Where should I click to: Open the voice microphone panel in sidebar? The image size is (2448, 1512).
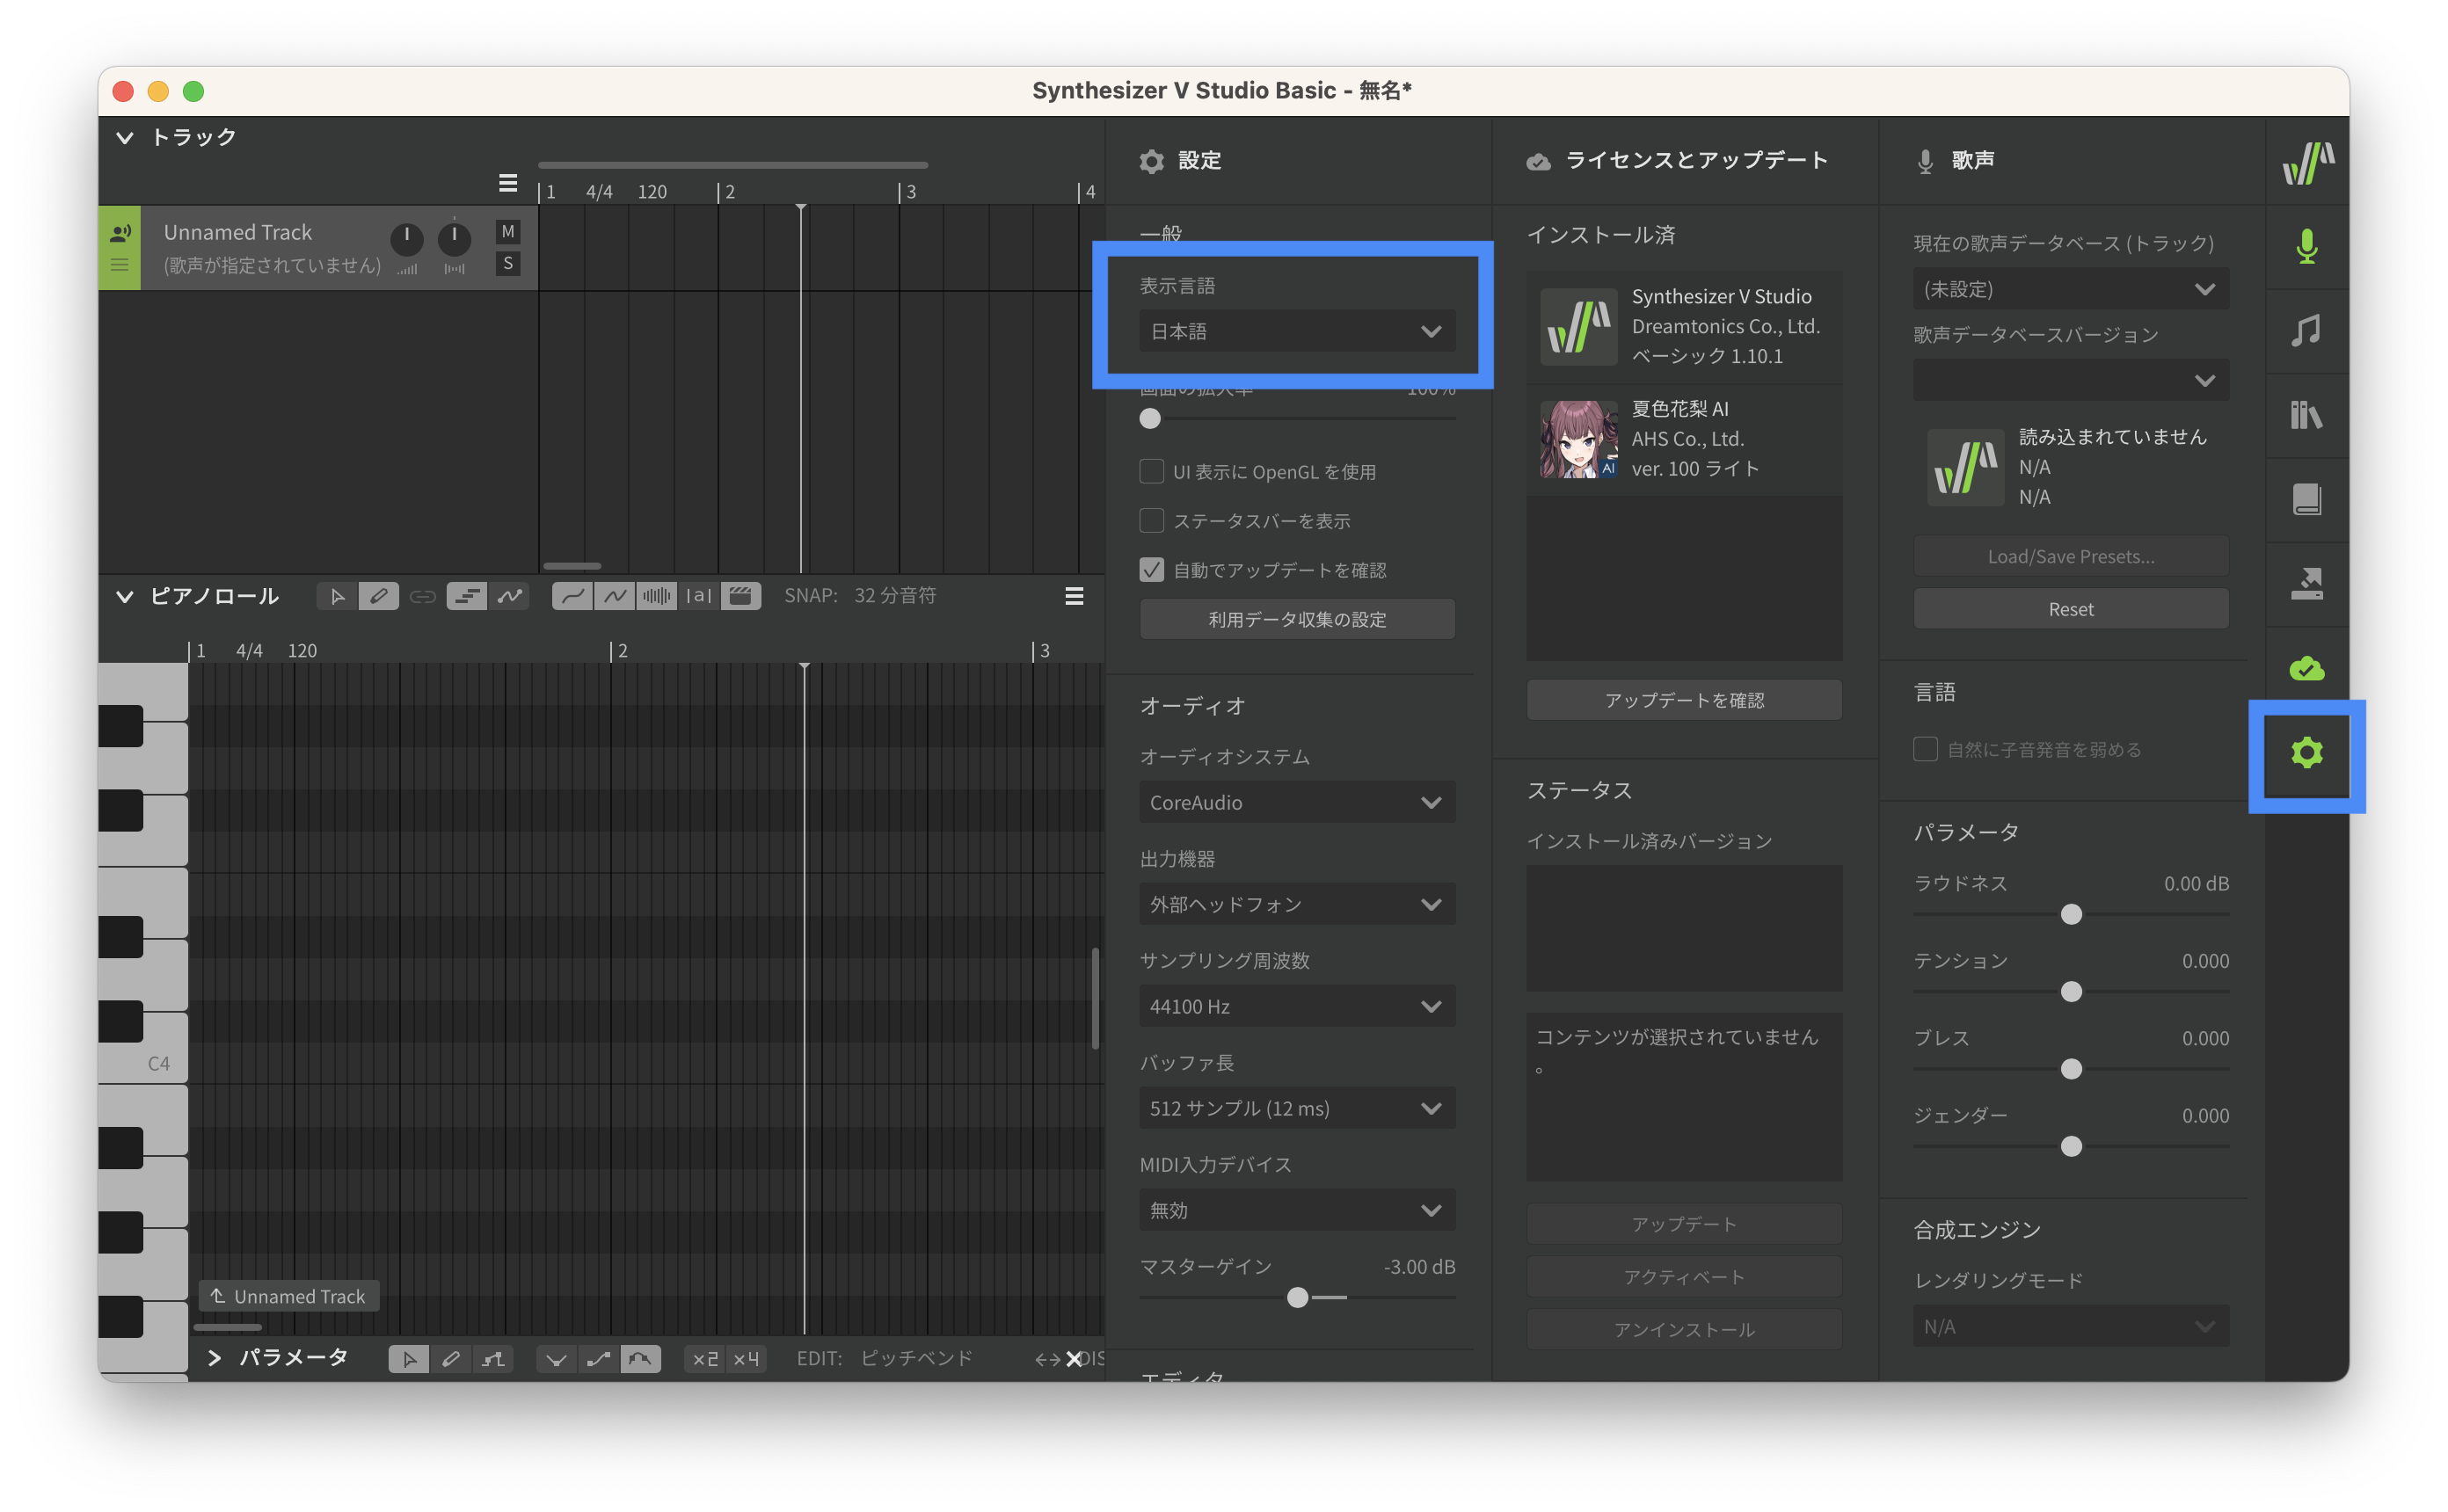(2306, 246)
